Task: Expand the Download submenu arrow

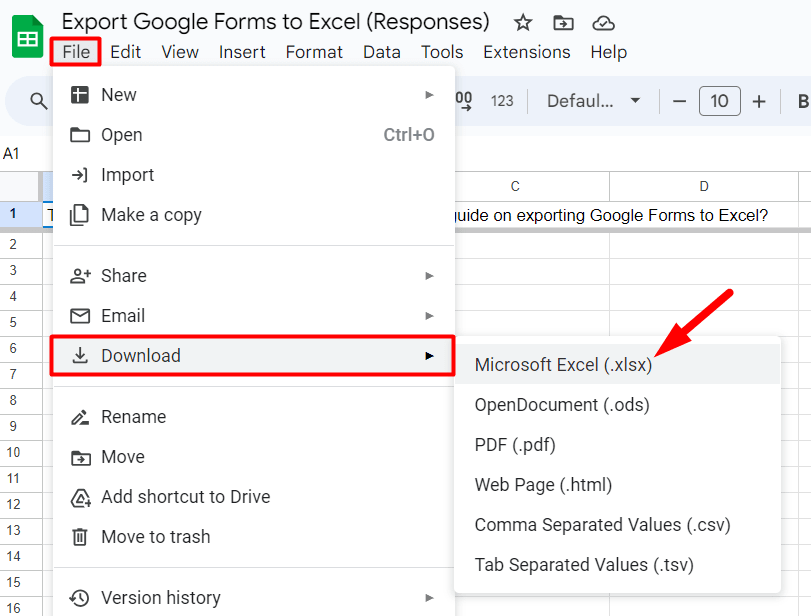Action: click(429, 356)
